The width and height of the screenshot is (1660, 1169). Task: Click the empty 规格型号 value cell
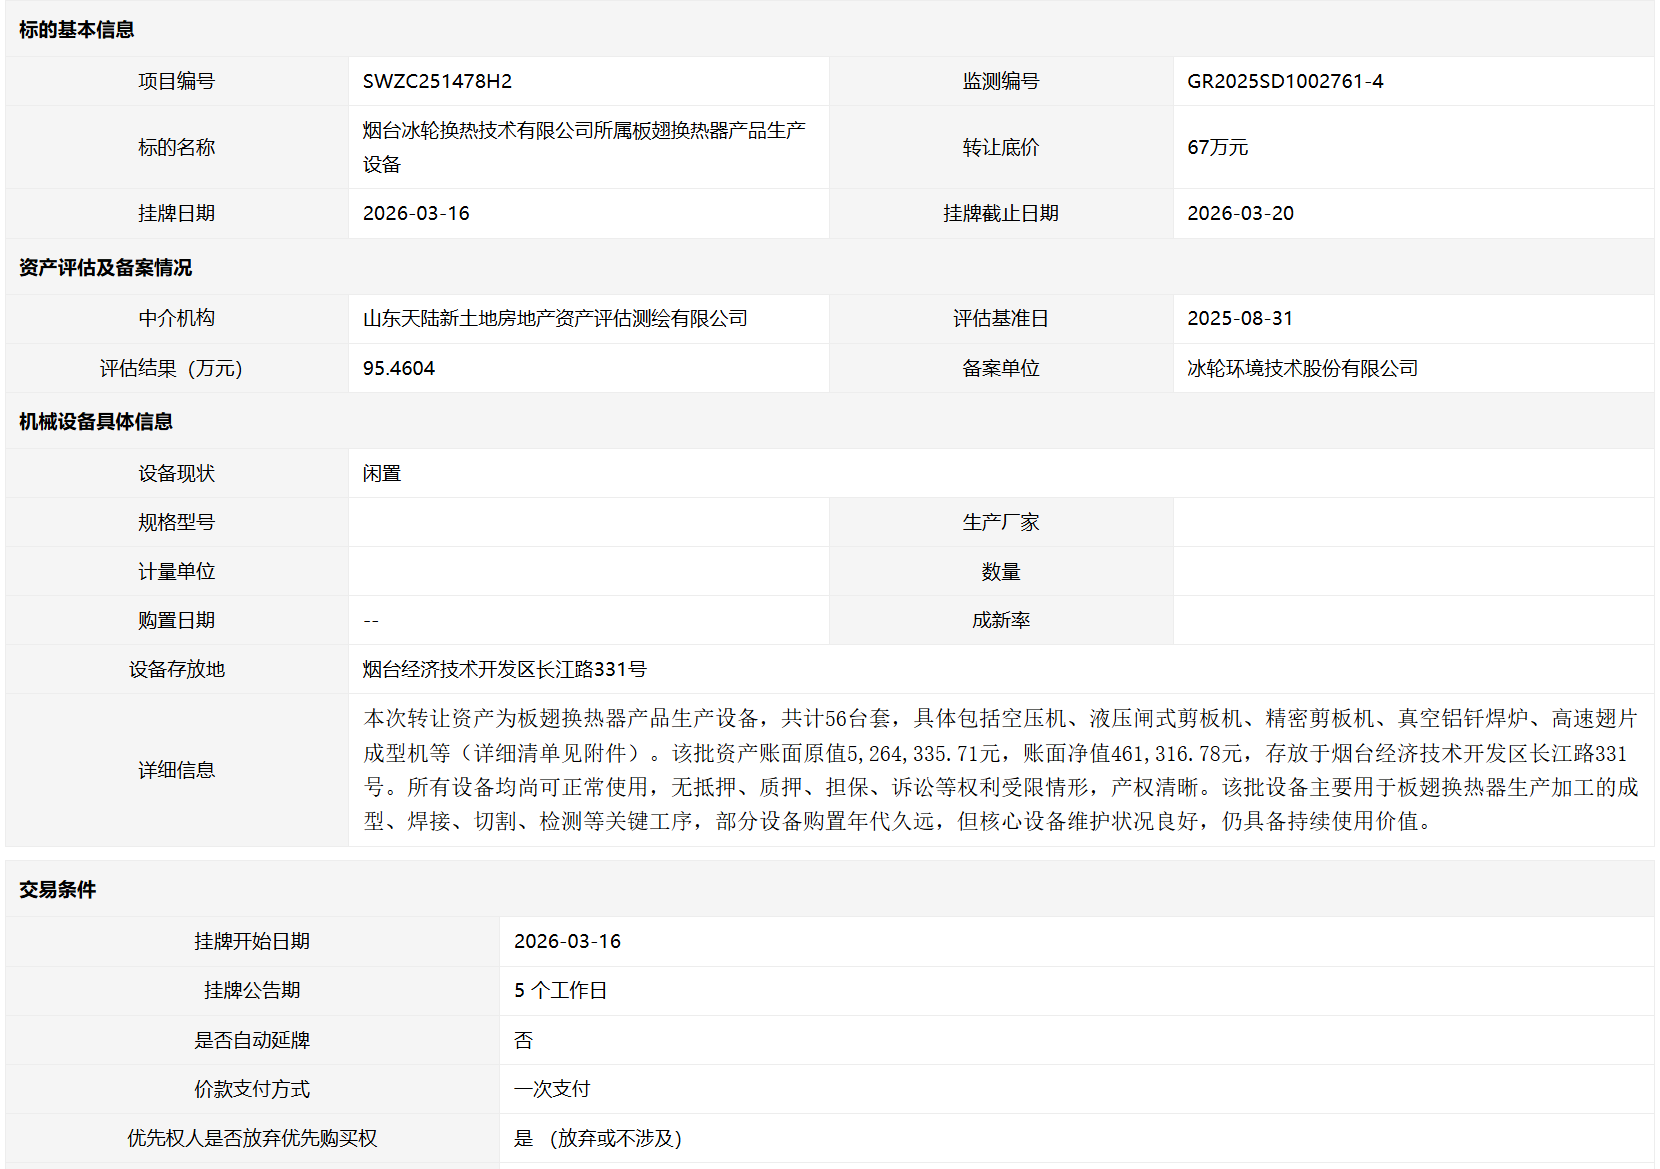(588, 522)
